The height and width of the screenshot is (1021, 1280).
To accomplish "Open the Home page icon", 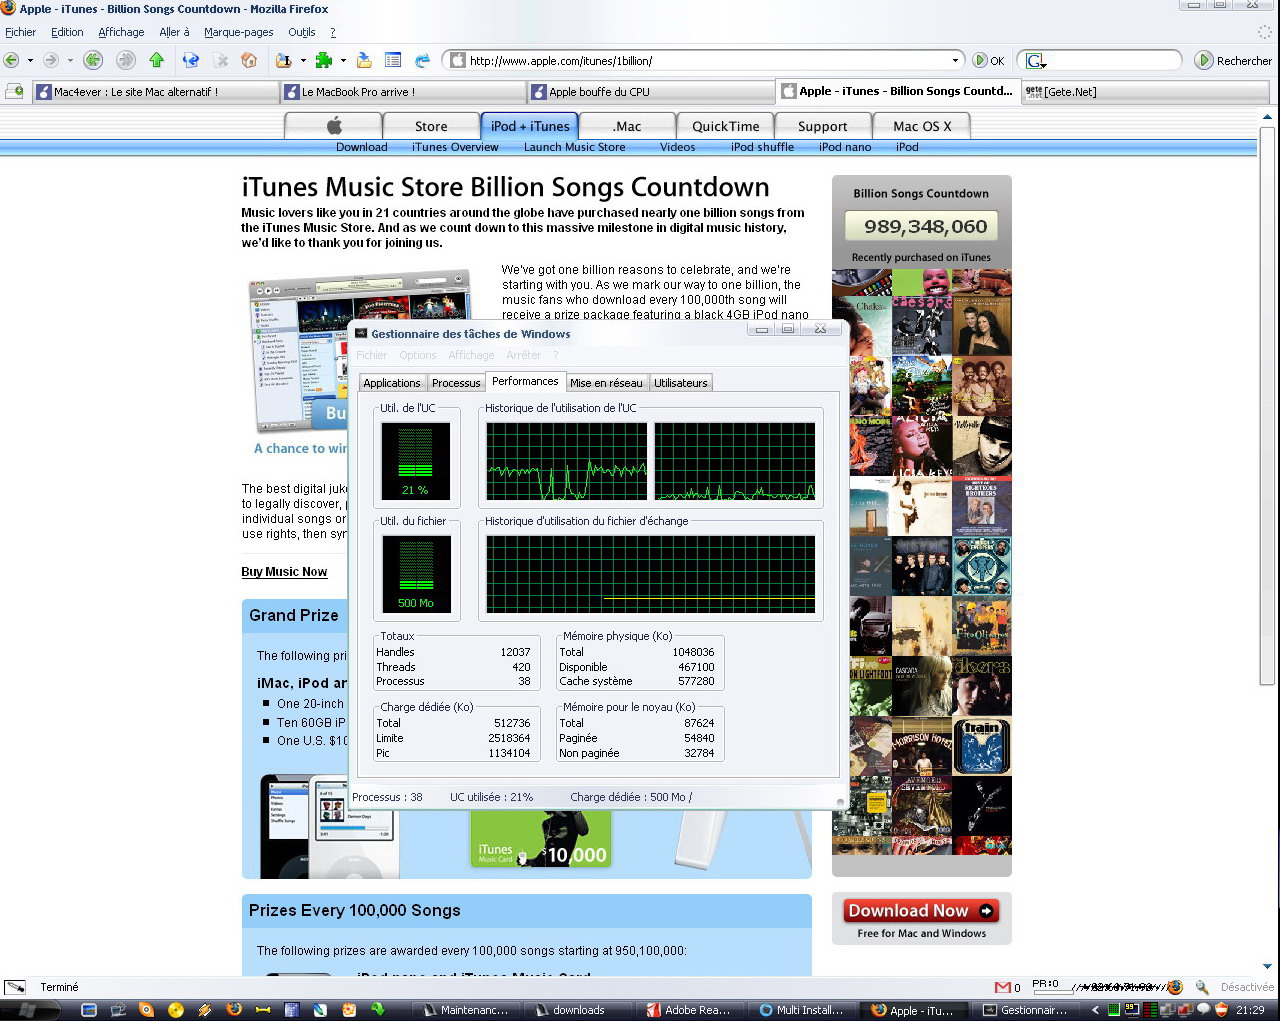I will pyautogui.click(x=249, y=60).
